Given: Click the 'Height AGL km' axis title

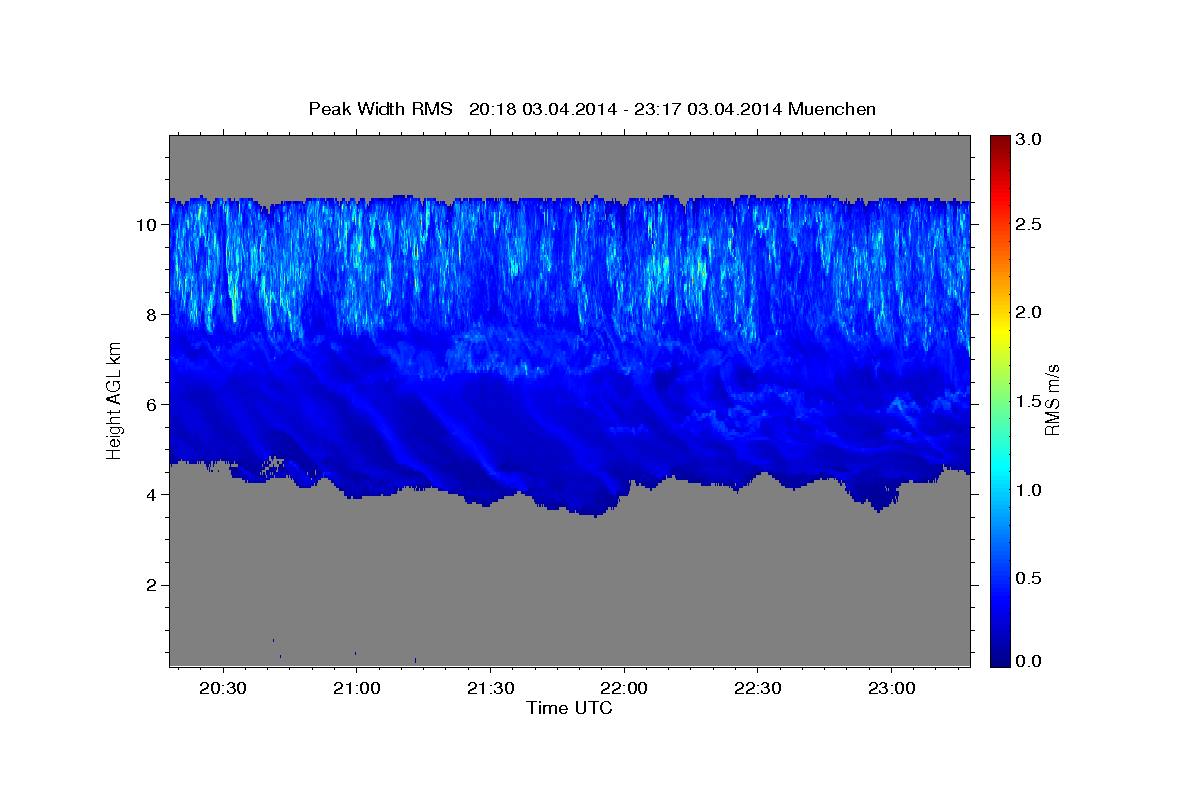Looking at the screenshot, I should [x=114, y=400].
